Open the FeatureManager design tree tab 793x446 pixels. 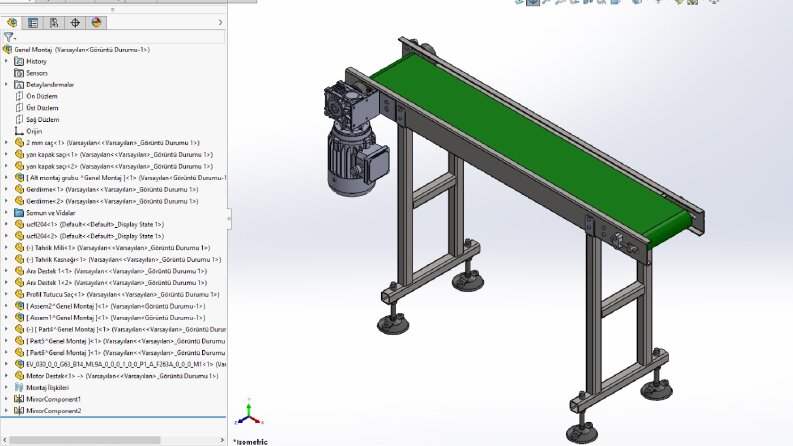pyautogui.click(x=12, y=23)
